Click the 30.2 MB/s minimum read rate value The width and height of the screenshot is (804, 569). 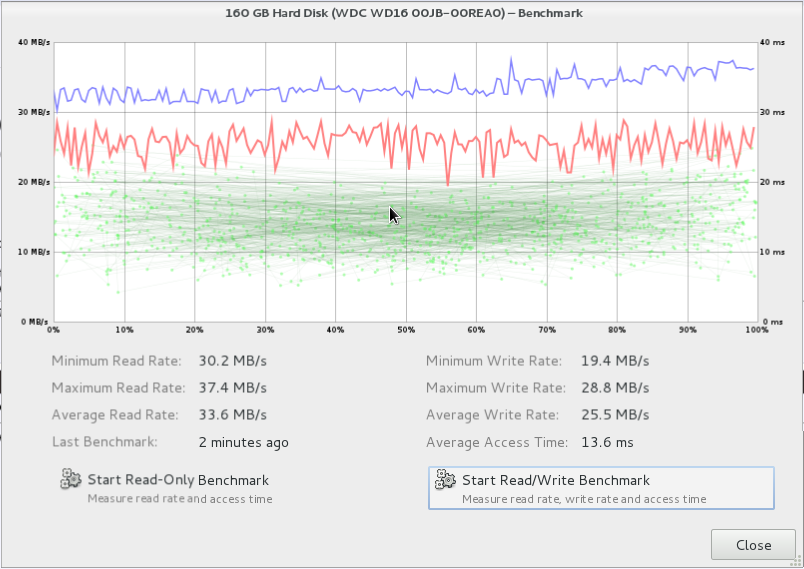tap(232, 361)
